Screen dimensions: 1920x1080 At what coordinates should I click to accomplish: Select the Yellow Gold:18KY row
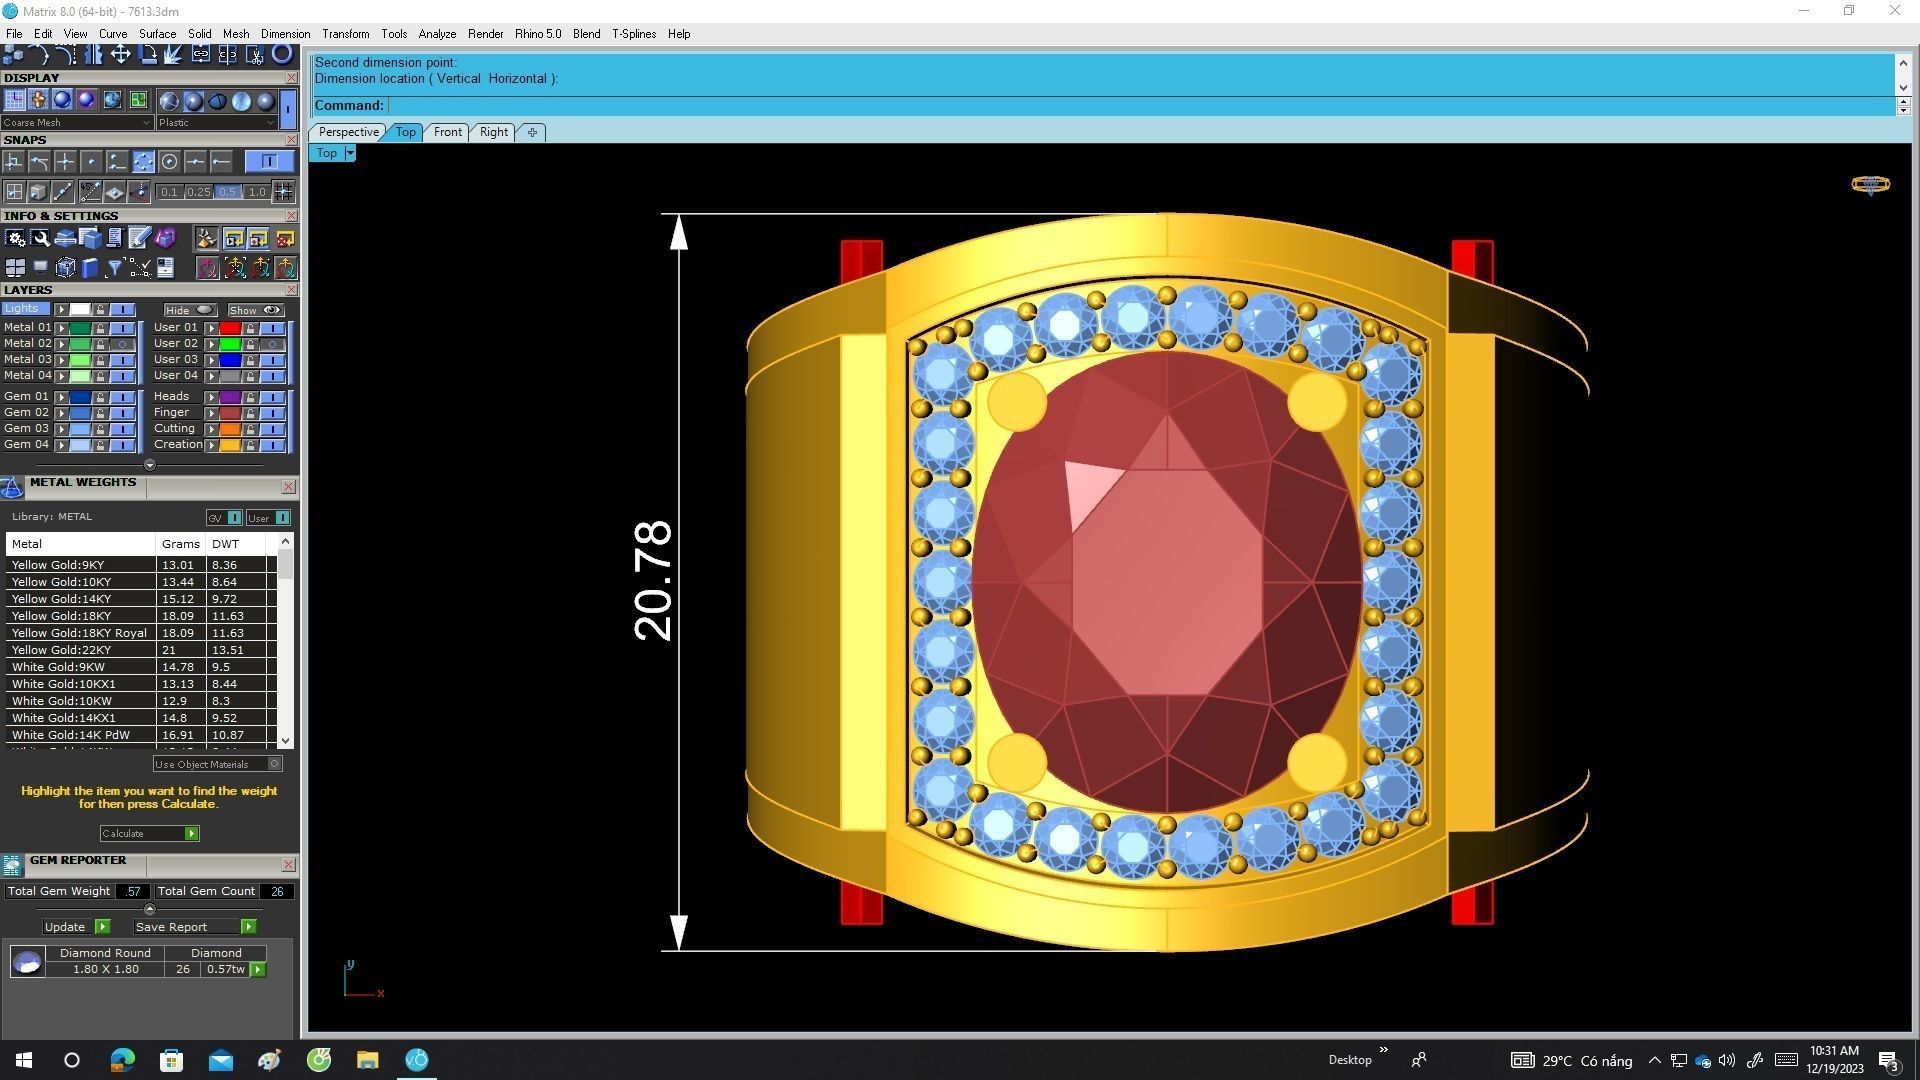[x=140, y=616]
